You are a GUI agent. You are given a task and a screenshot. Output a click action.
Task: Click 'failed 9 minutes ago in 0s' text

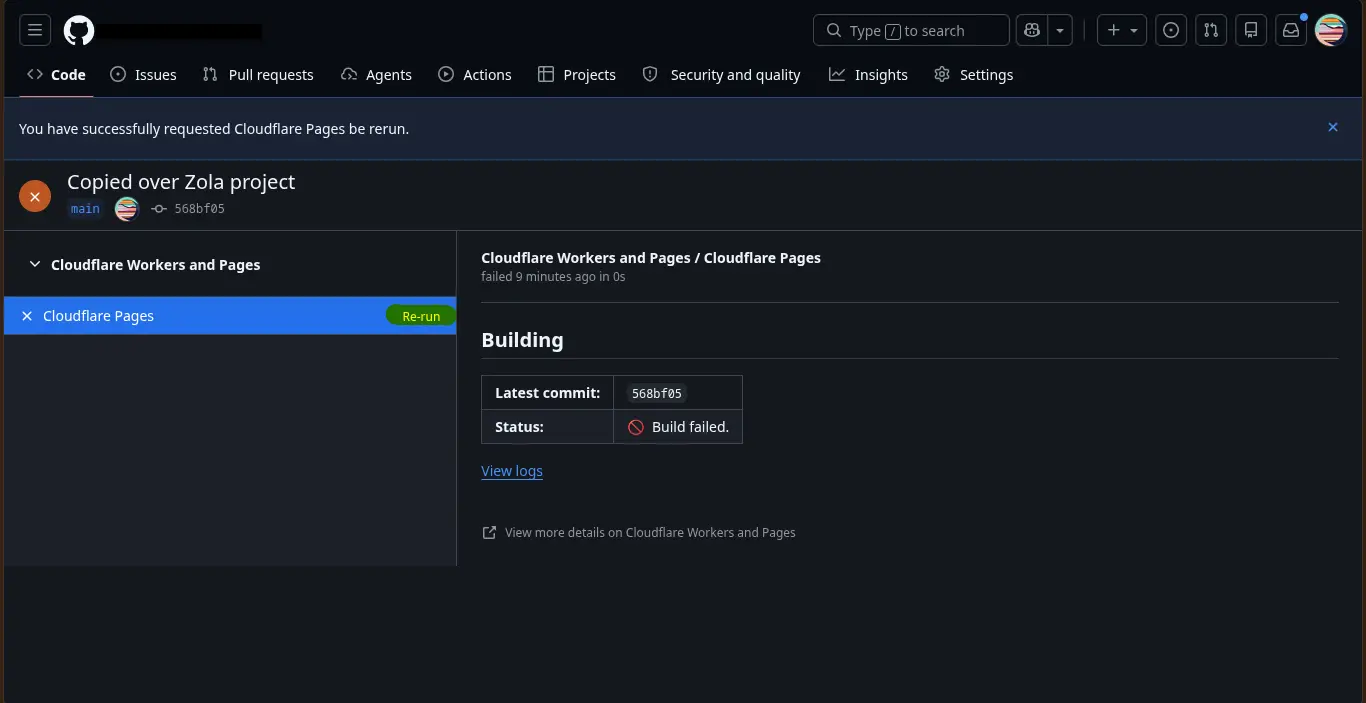pyautogui.click(x=553, y=277)
